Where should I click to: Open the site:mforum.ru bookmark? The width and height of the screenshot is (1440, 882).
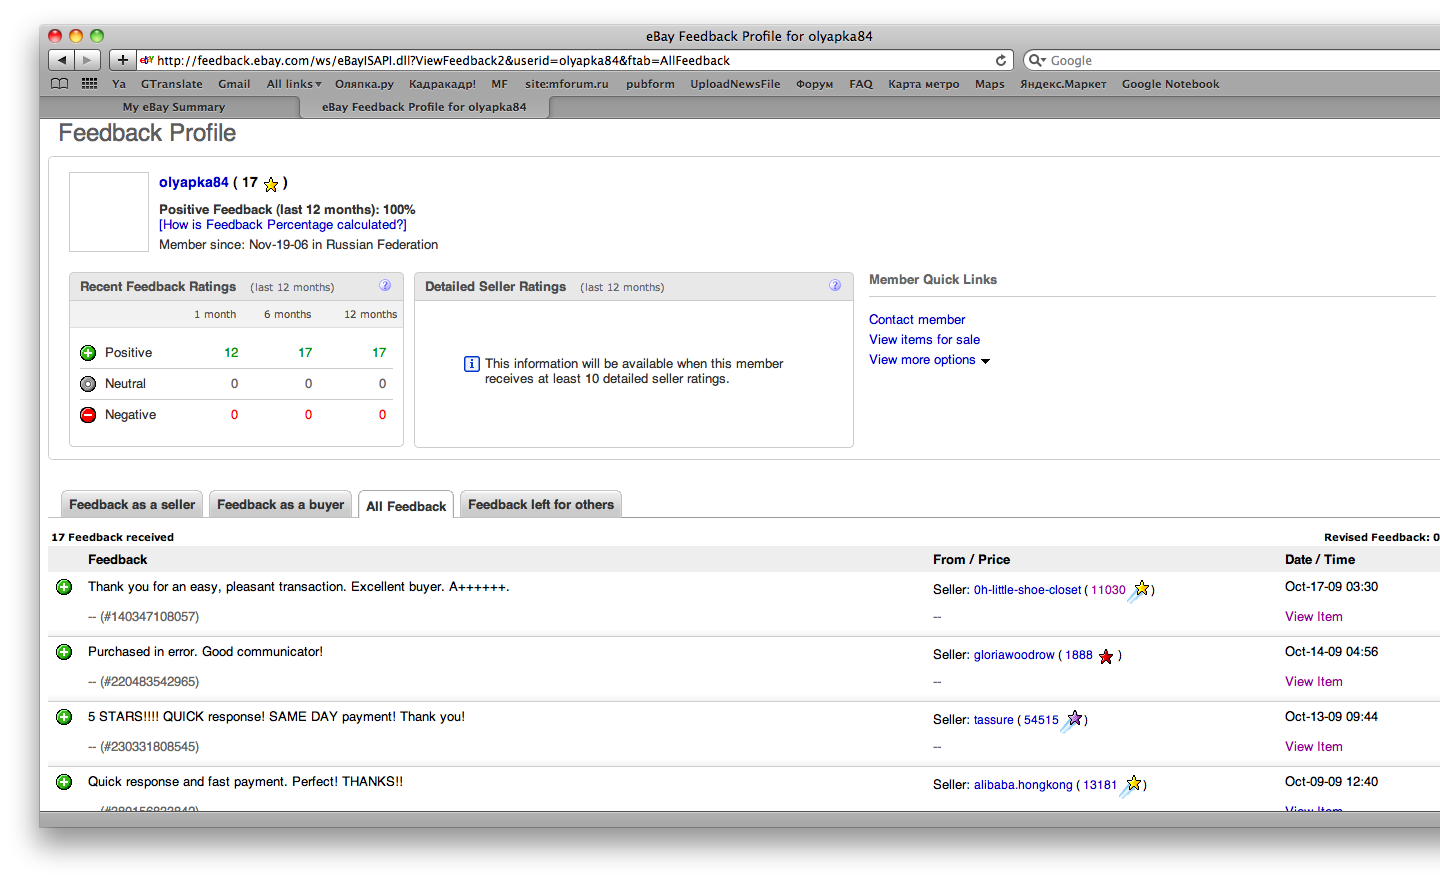click(x=567, y=84)
